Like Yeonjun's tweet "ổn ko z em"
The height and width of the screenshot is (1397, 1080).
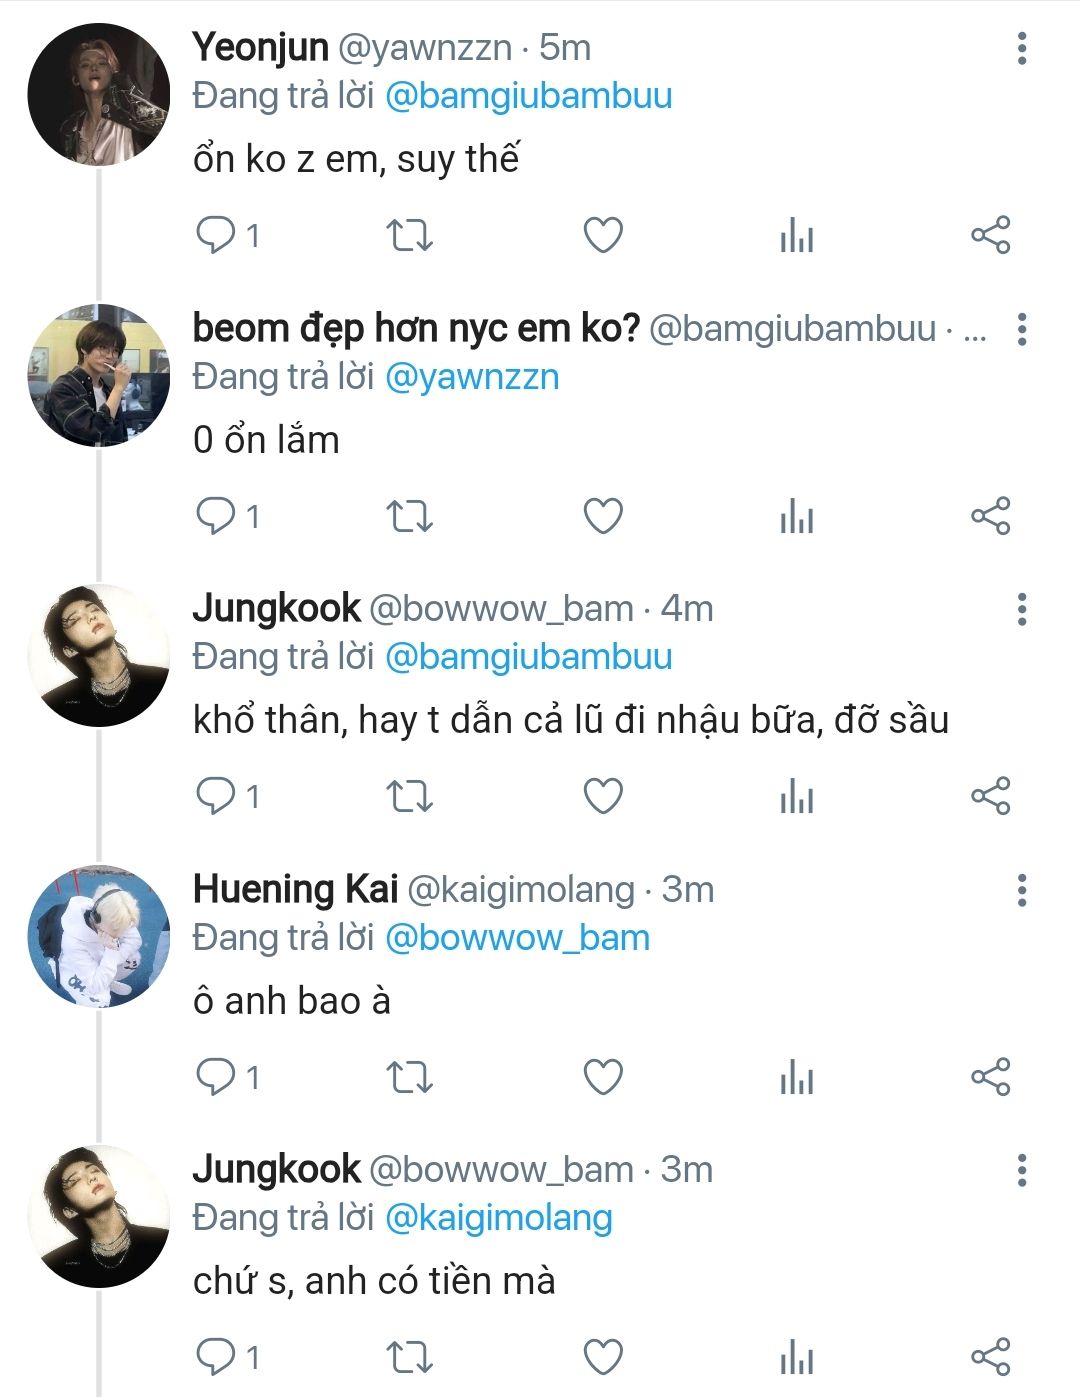point(603,236)
